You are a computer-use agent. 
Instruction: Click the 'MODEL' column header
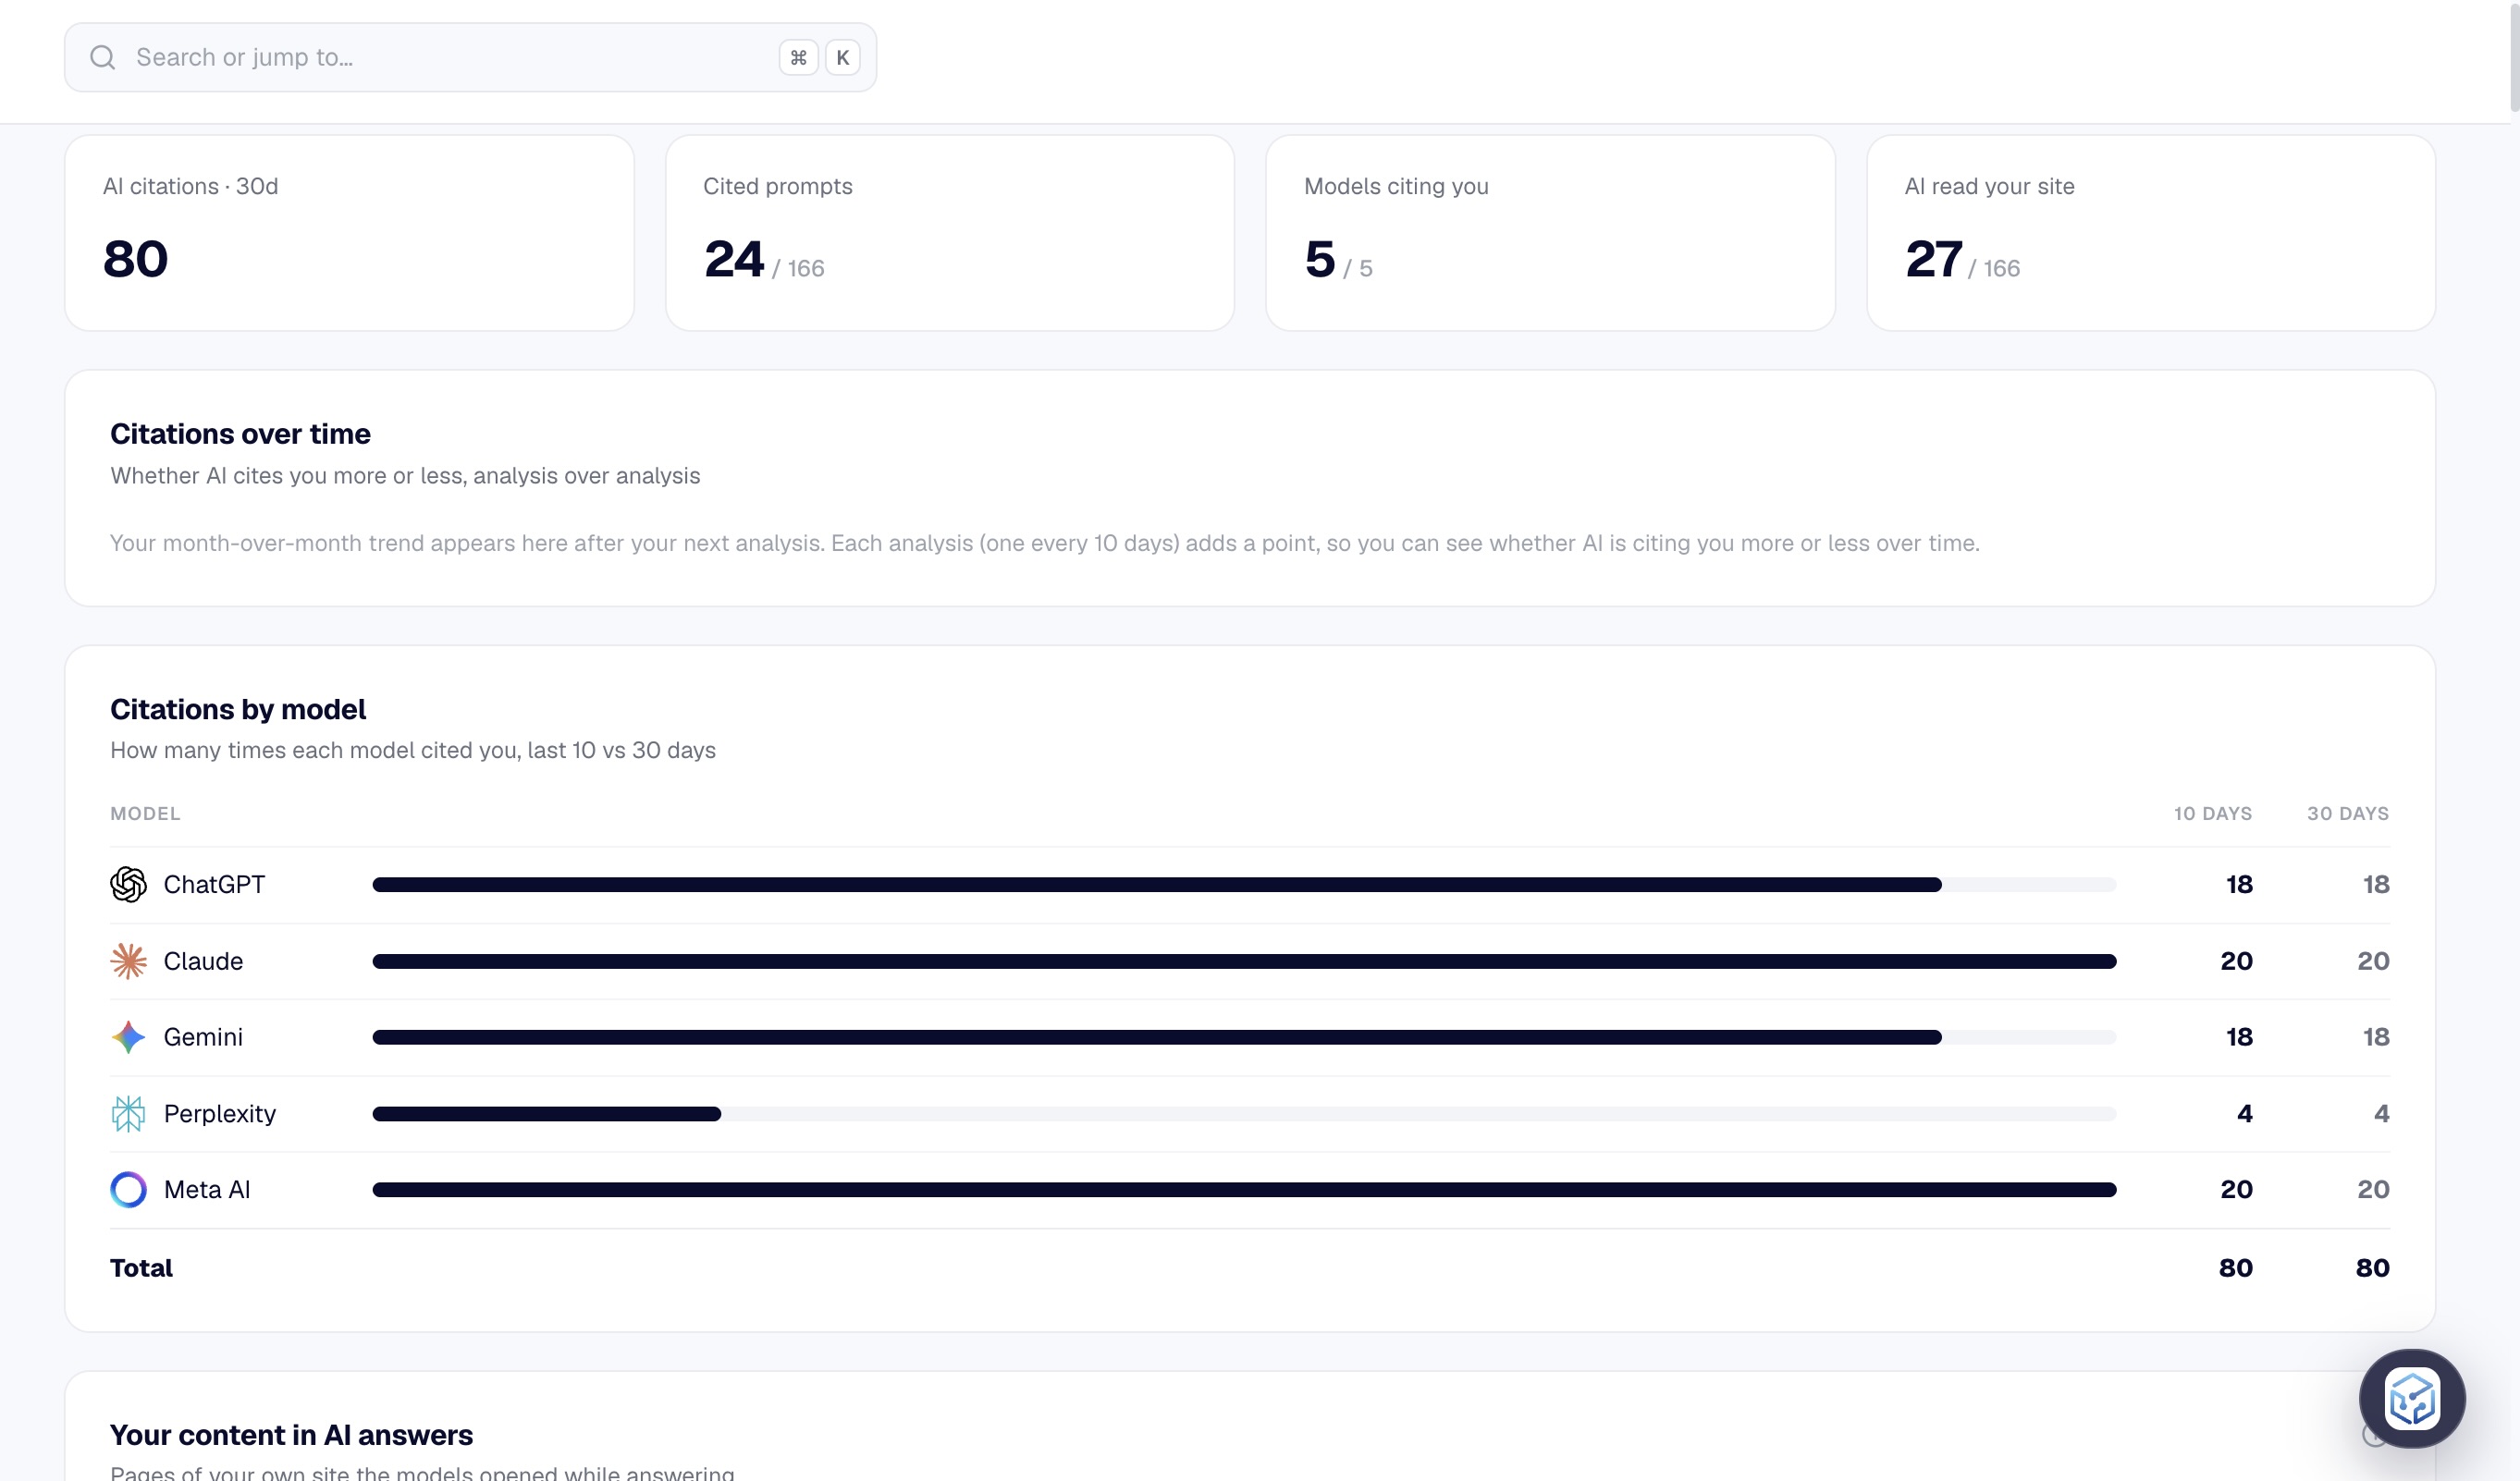click(145, 814)
